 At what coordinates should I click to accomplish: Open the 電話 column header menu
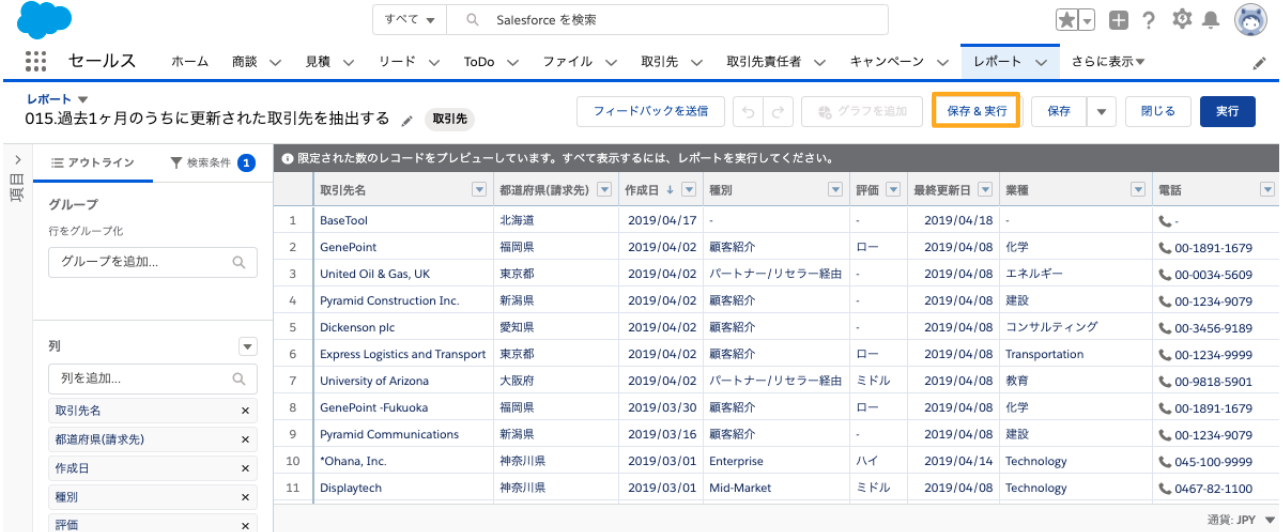(x=1268, y=190)
